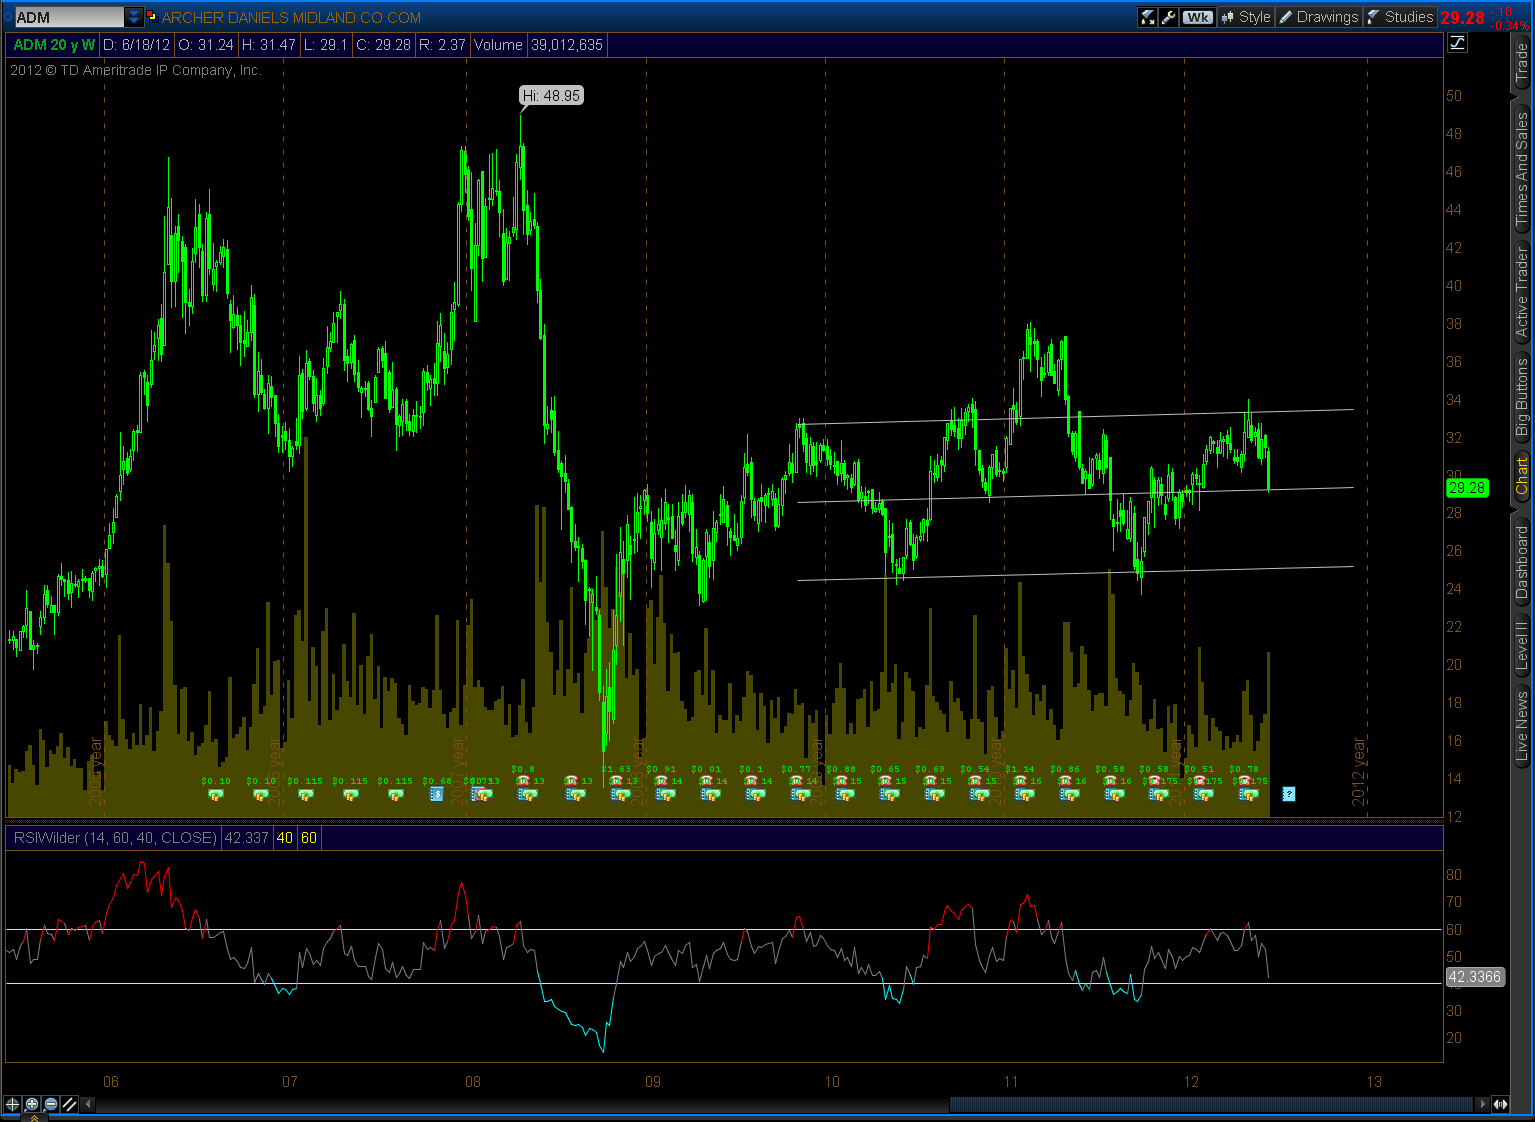Change the Wk aggregation period
The image size is (1535, 1122).
pyautogui.click(x=1197, y=17)
